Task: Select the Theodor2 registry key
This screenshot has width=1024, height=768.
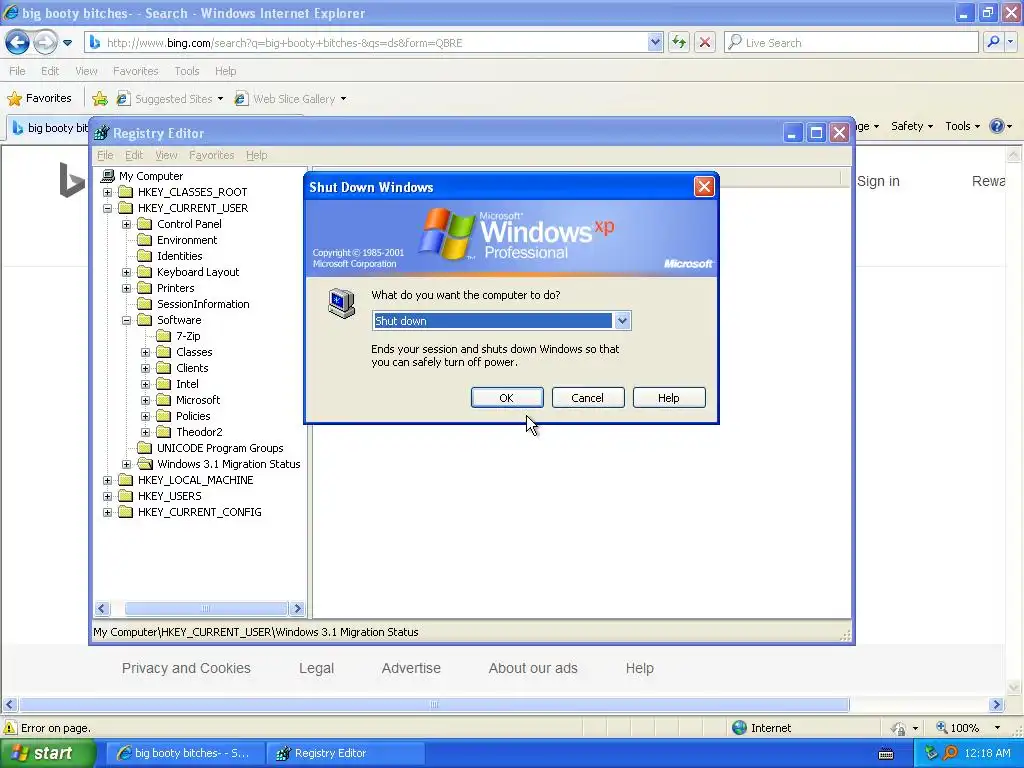Action: 199,432
